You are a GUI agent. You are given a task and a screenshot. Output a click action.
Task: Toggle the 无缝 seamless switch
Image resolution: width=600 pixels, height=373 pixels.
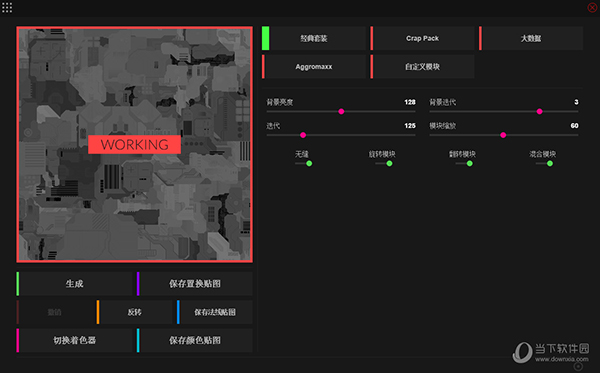point(304,163)
